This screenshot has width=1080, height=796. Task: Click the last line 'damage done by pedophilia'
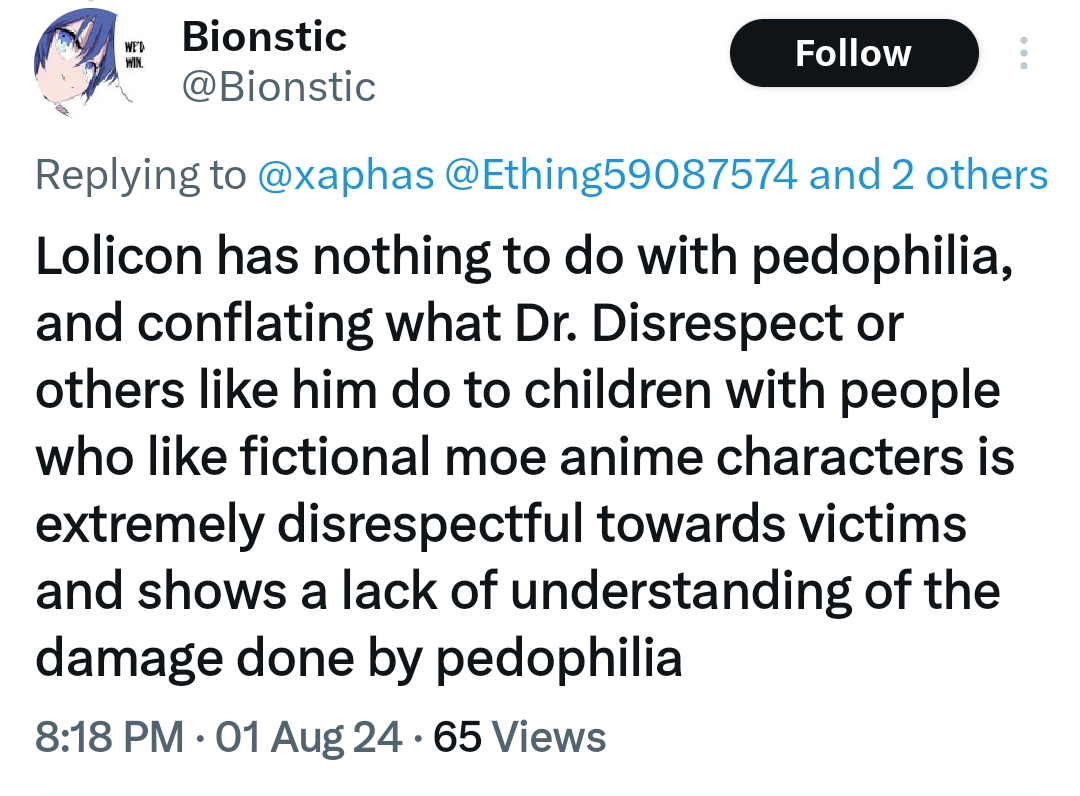pos(359,658)
